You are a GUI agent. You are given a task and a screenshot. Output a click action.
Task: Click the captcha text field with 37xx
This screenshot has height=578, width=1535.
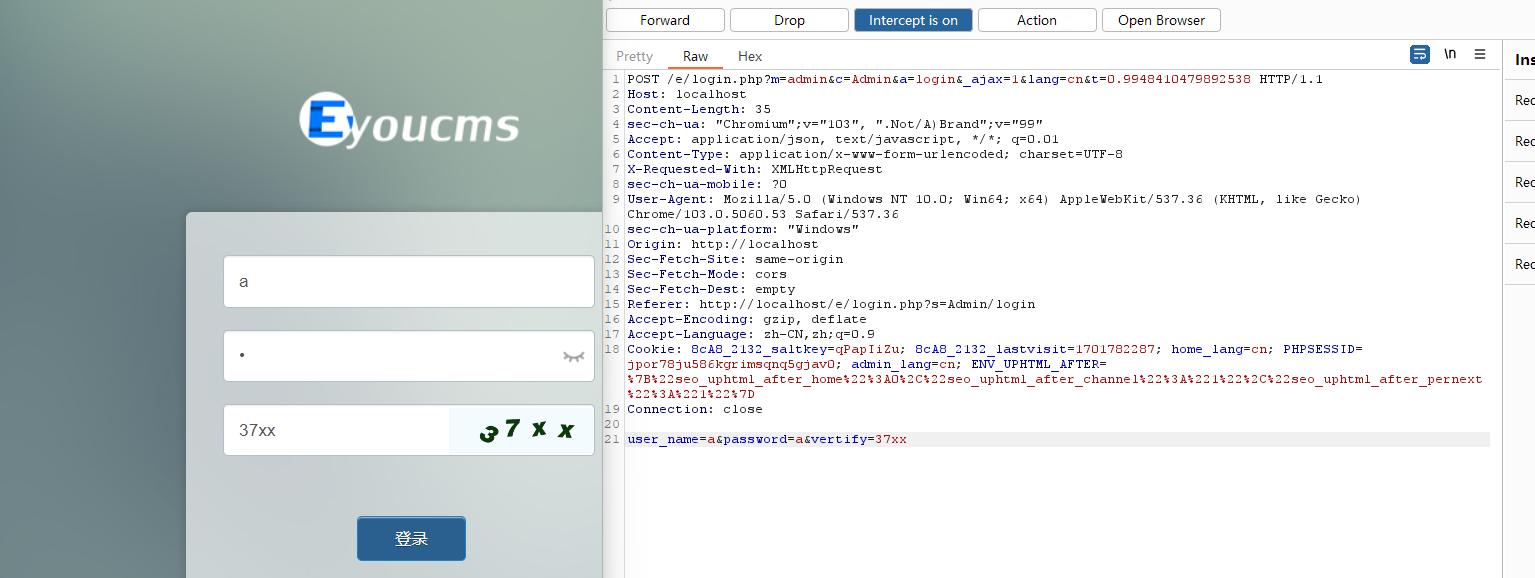coord(335,430)
